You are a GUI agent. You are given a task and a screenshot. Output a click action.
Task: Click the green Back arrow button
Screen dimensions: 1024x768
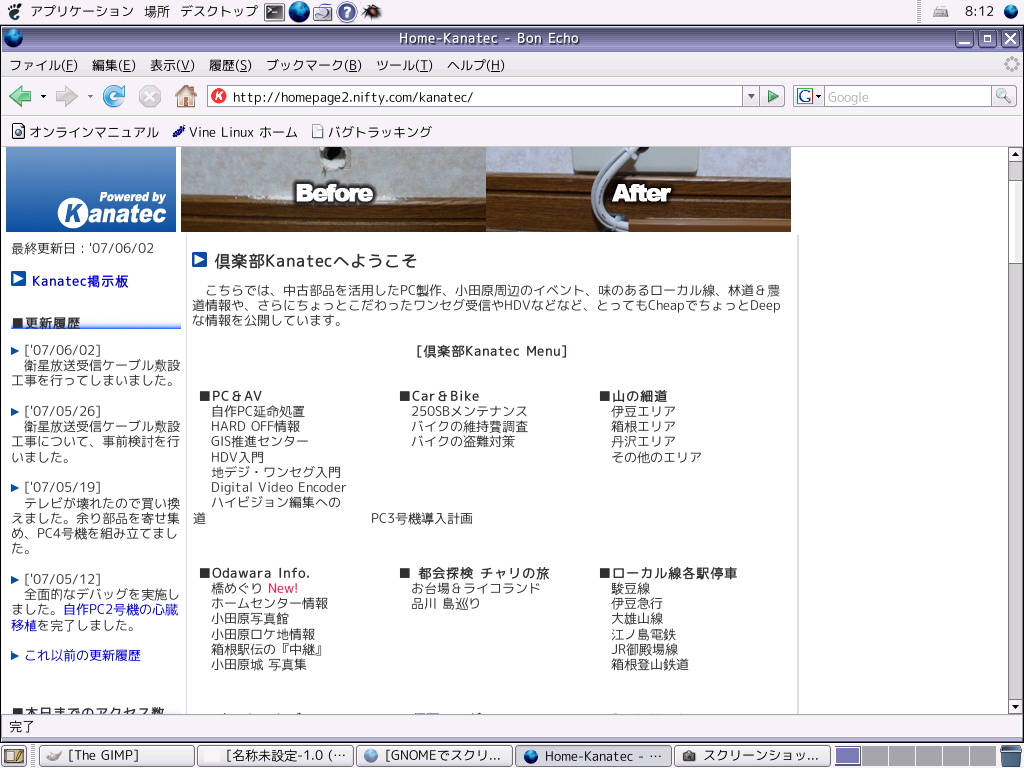point(20,97)
